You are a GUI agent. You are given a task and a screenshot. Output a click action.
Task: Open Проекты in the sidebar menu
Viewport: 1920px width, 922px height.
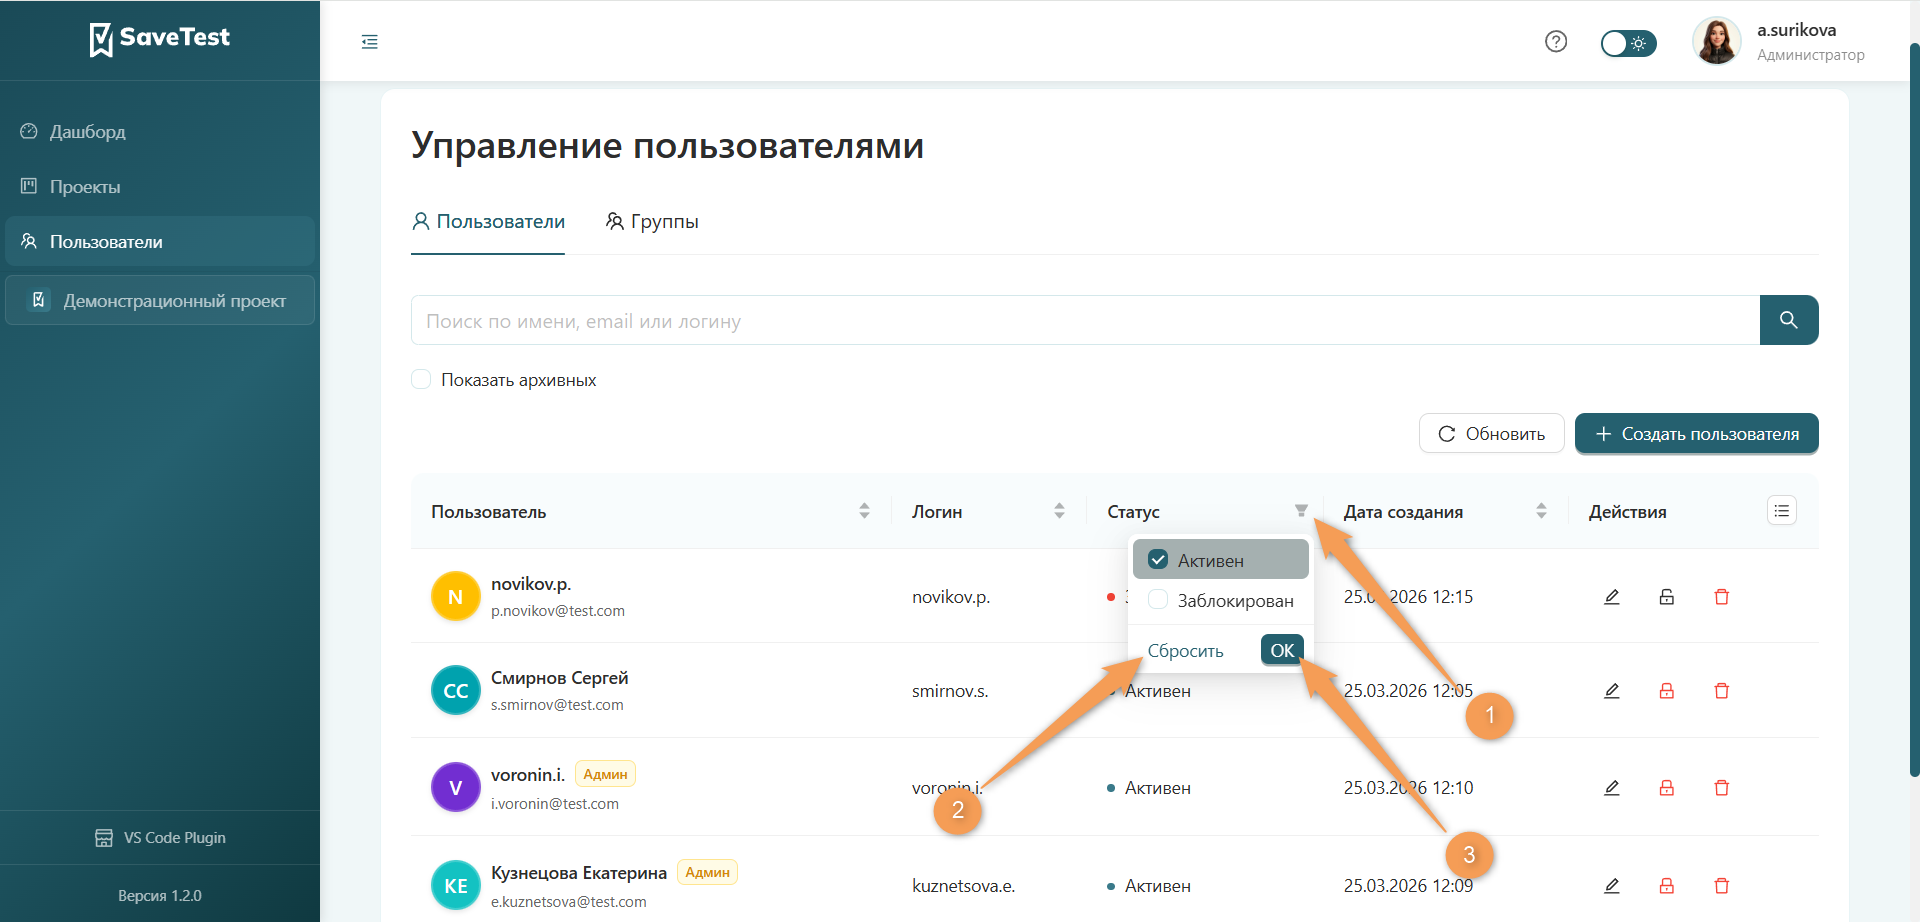coord(88,186)
